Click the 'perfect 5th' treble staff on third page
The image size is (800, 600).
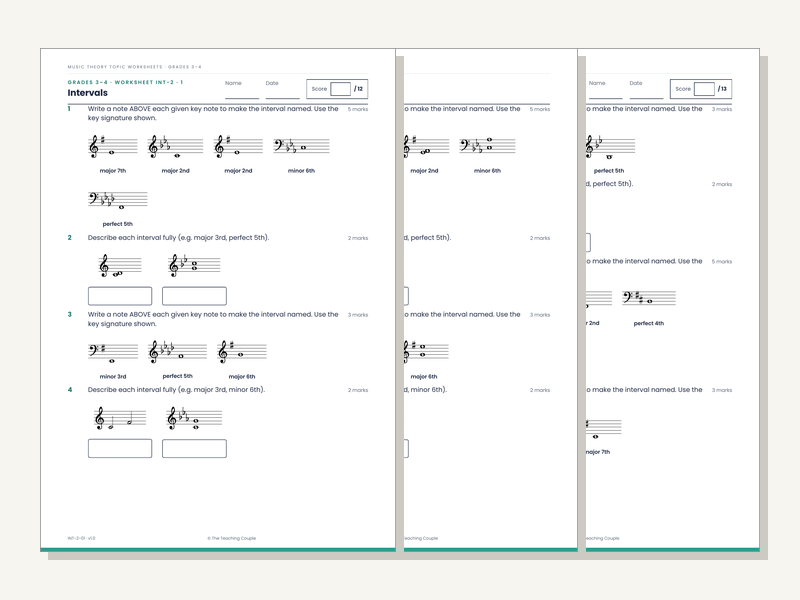[611, 148]
